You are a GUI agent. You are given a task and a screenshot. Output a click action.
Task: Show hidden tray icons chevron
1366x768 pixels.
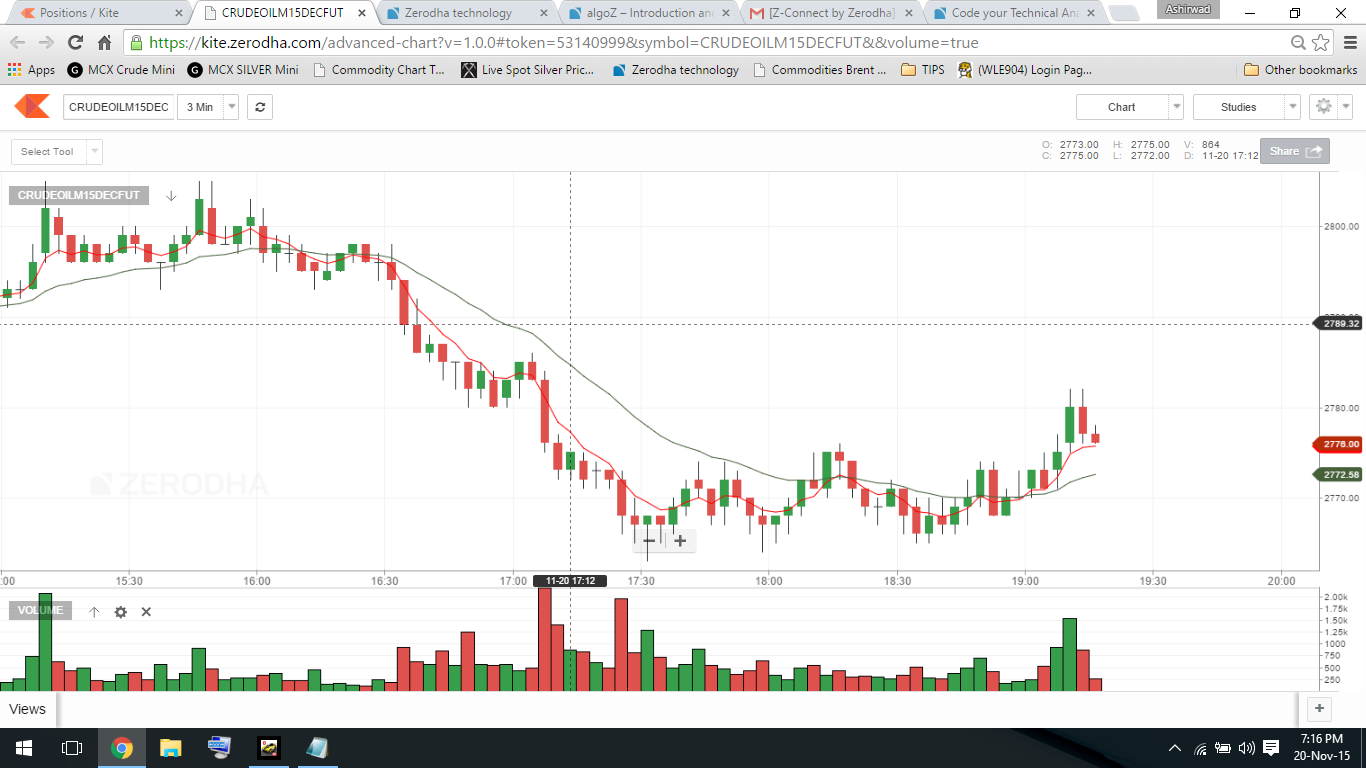click(1175, 748)
